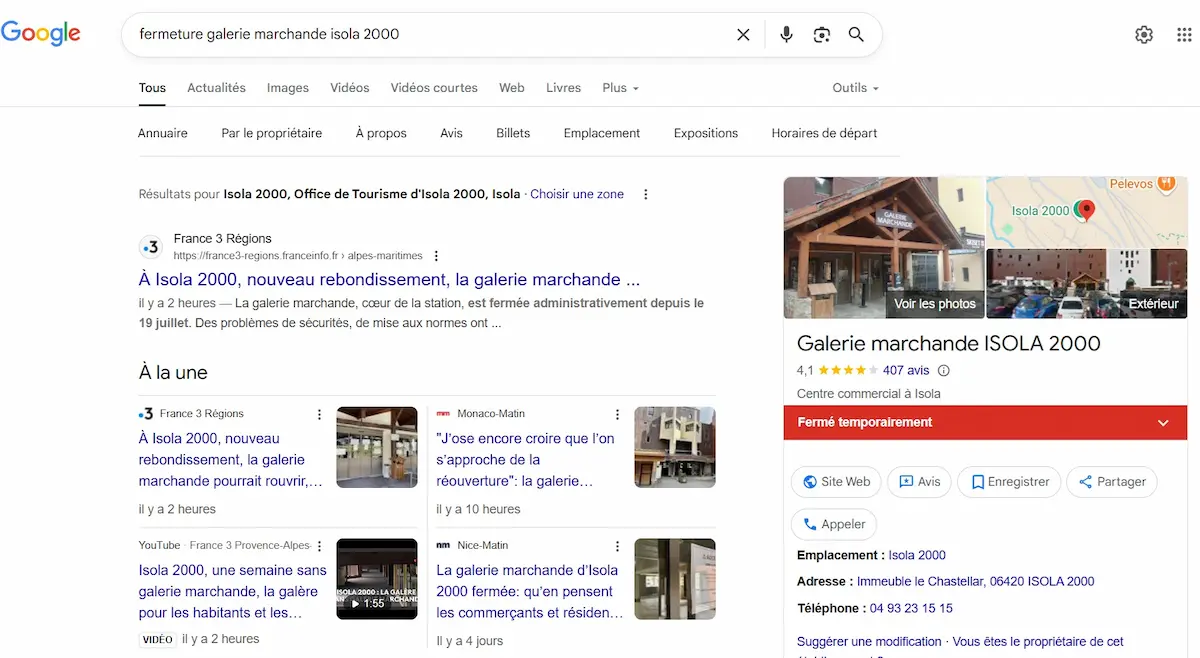Switch to the Vidéos courtes tab

point(434,88)
